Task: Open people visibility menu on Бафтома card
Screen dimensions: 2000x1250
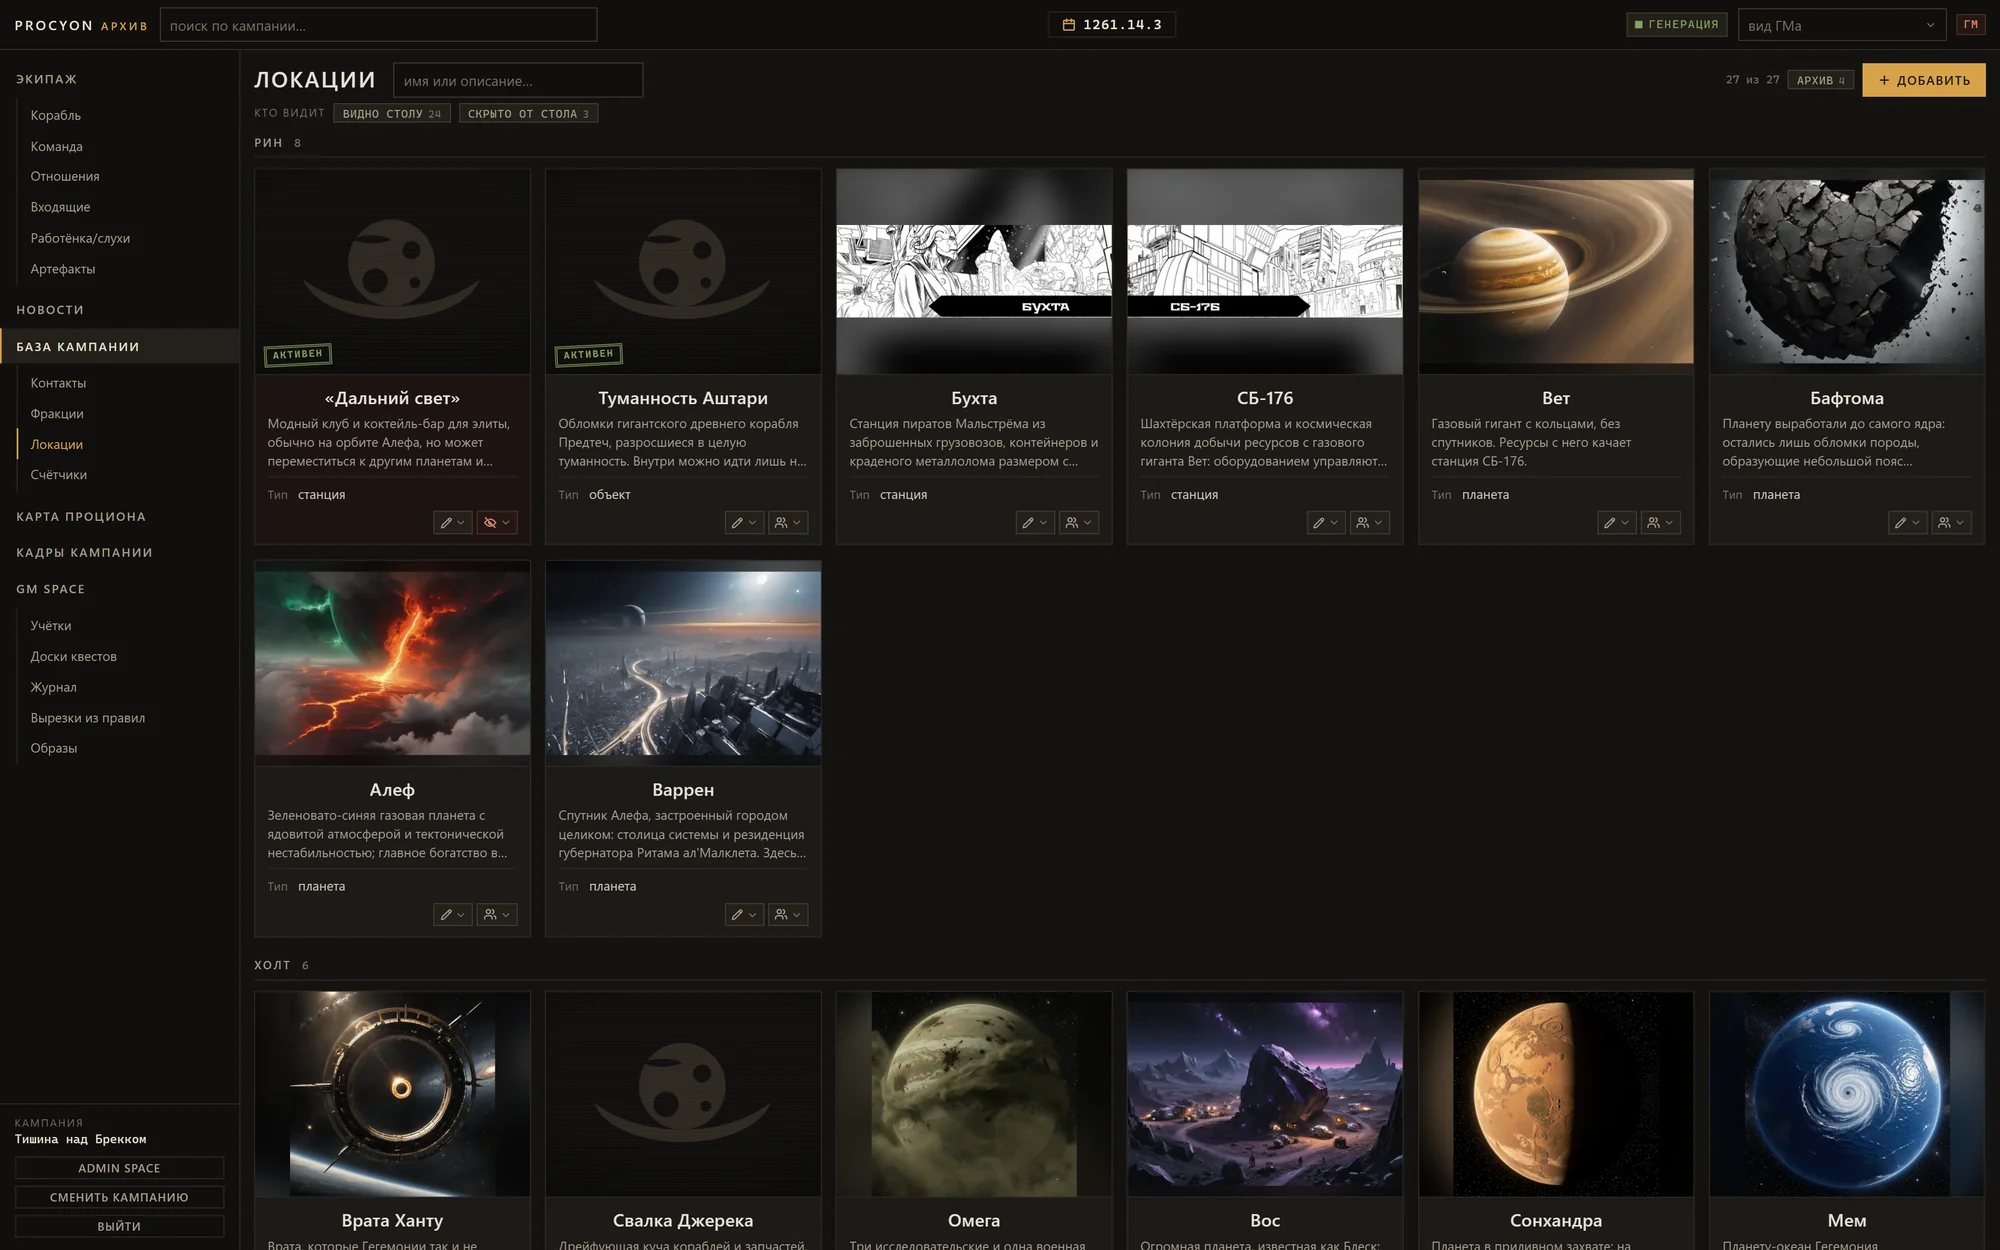Action: pyautogui.click(x=1952, y=523)
